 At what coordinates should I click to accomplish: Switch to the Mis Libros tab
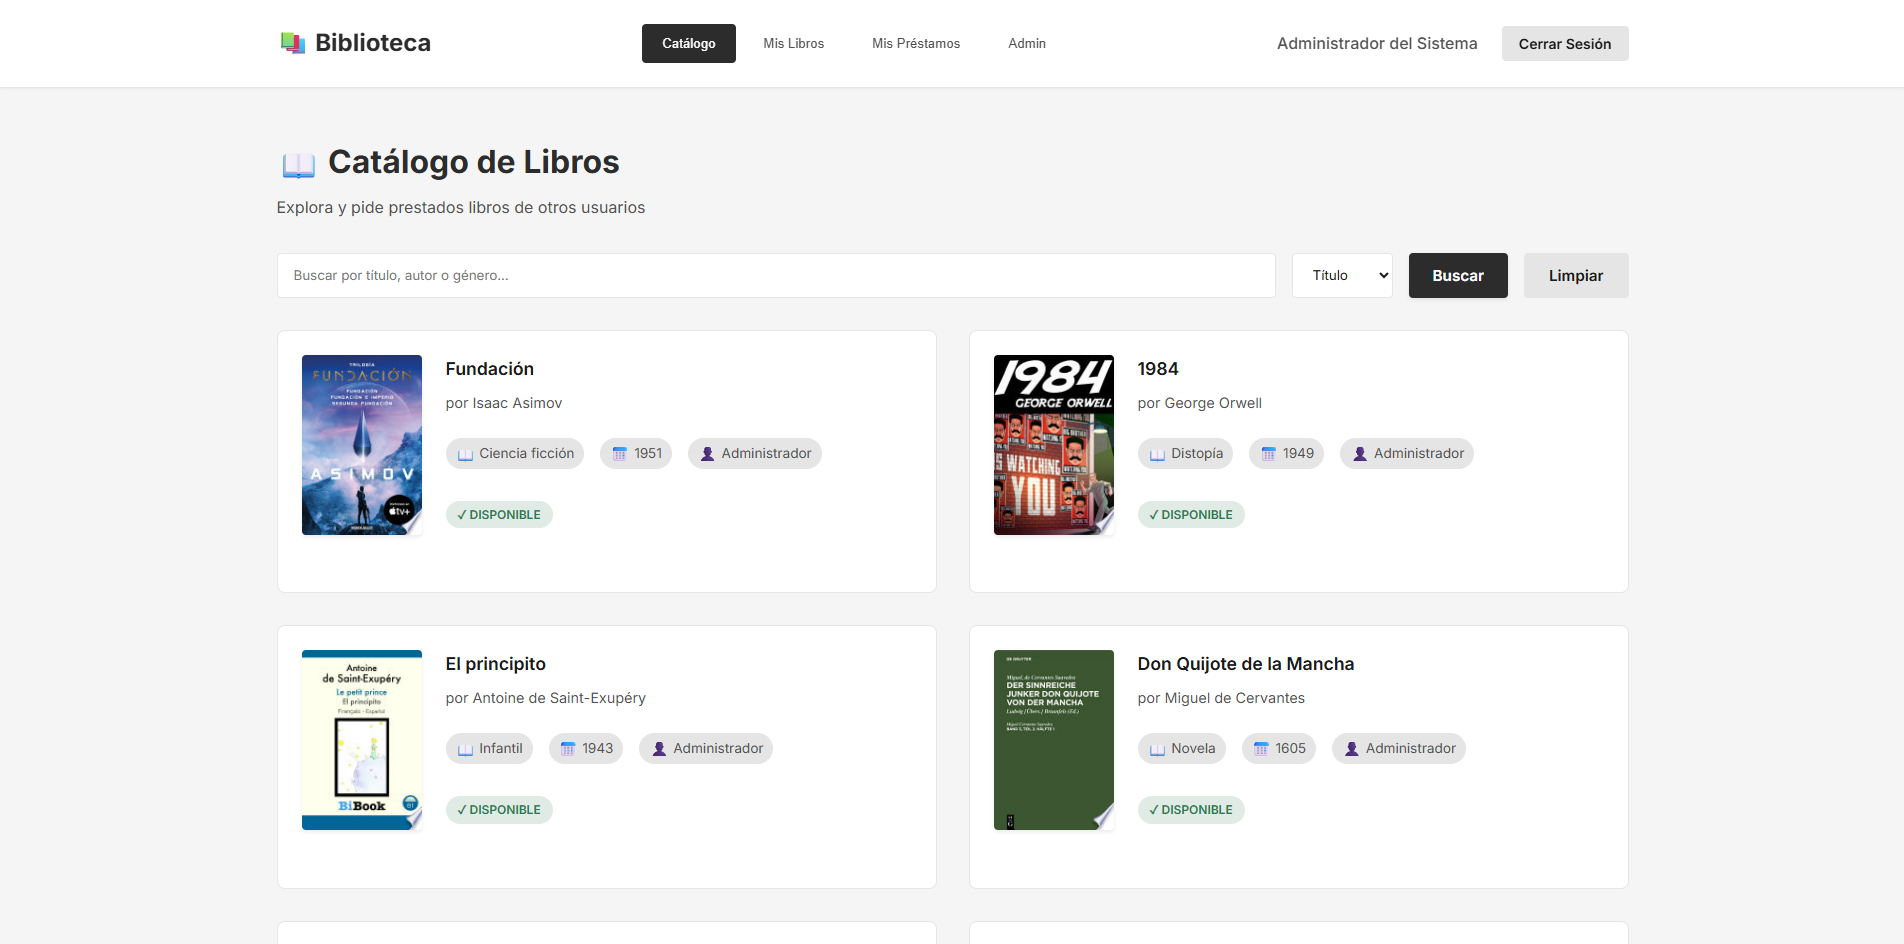point(792,43)
